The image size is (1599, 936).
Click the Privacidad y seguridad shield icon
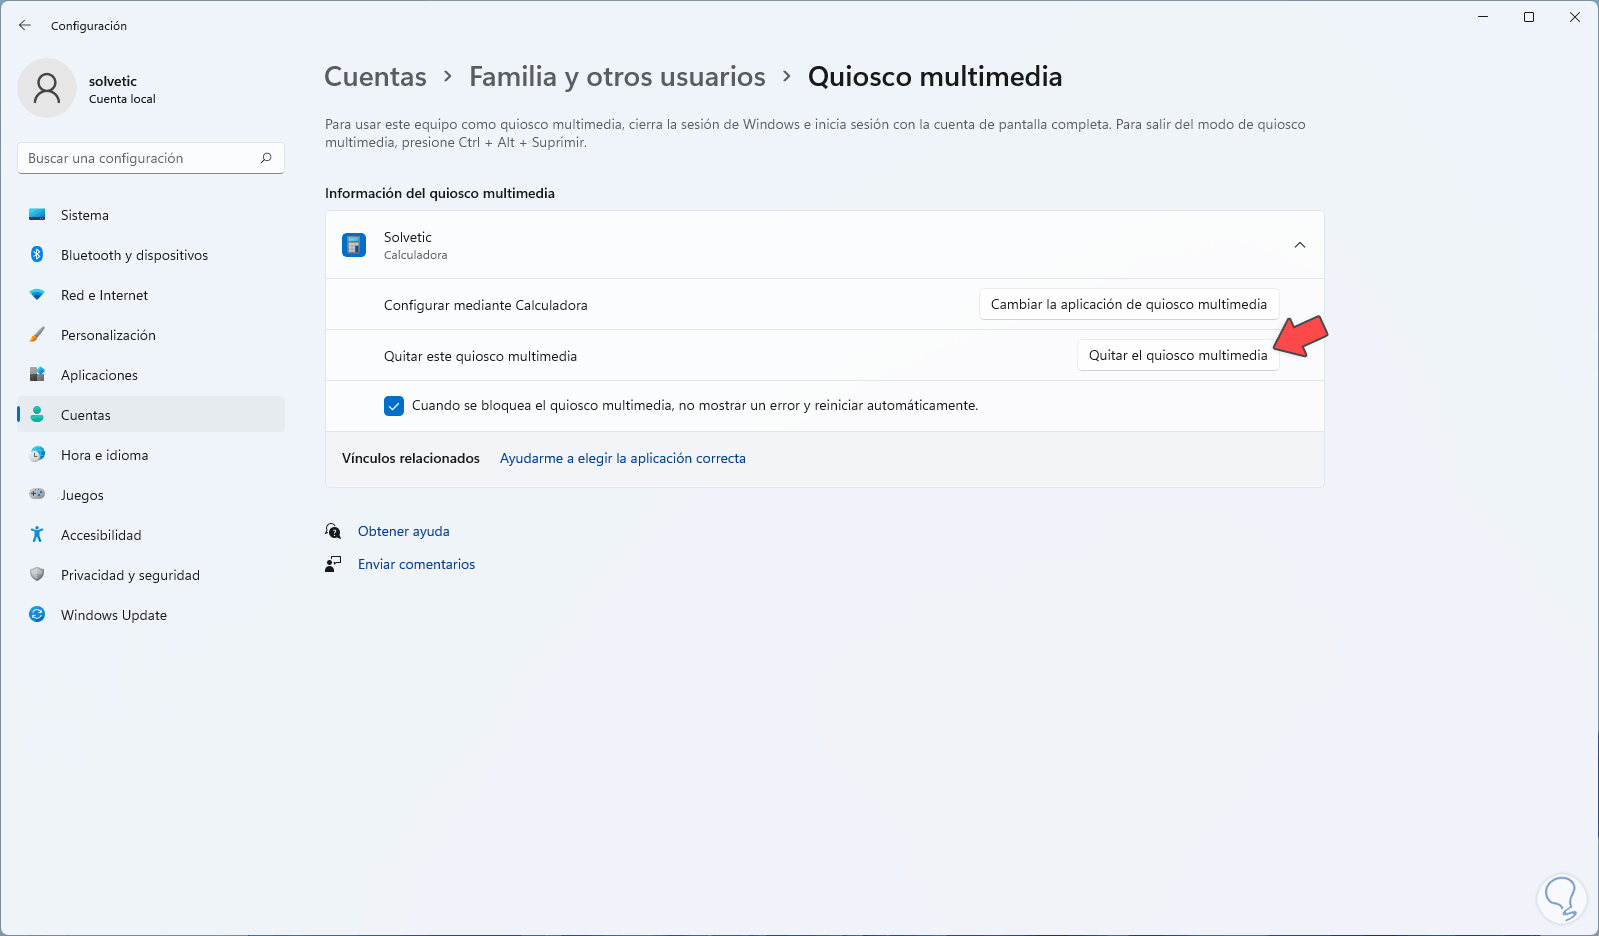coord(37,575)
